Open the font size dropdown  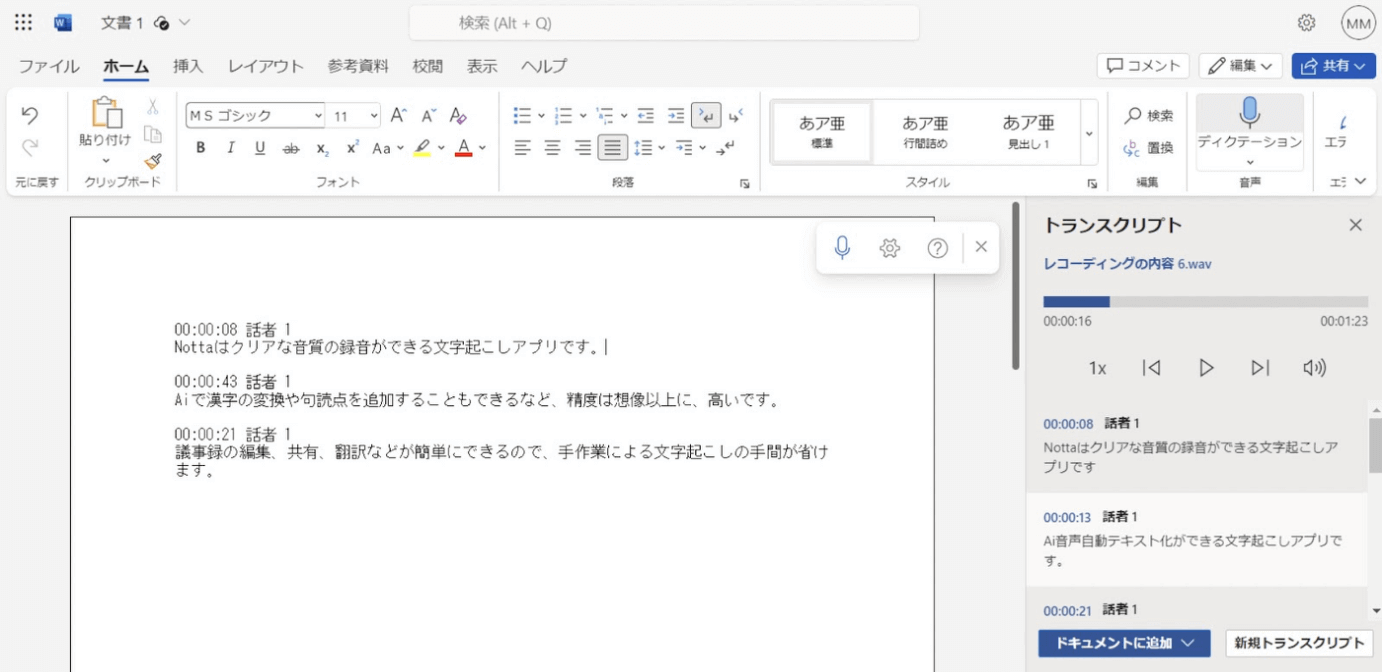(x=375, y=116)
